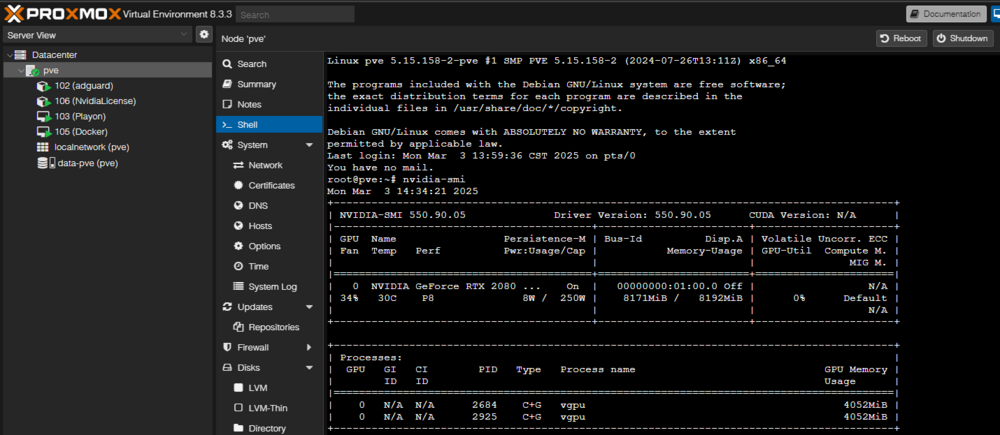This screenshot has height=435, width=1000.
Task: Open the Certificates menu item
Action: point(269,186)
